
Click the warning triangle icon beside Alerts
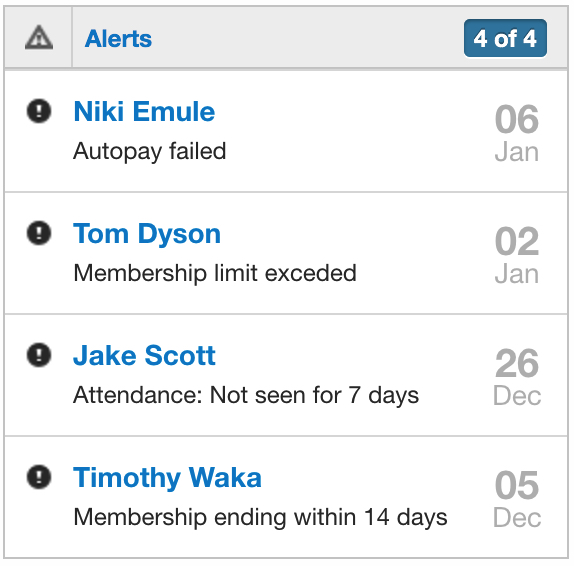tap(39, 37)
